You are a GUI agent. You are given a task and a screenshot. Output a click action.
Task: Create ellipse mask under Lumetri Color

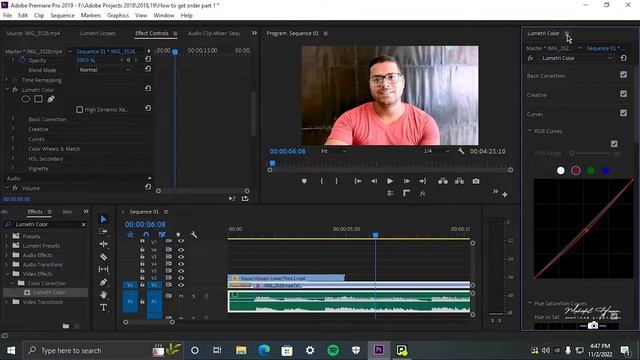tap(26, 99)
